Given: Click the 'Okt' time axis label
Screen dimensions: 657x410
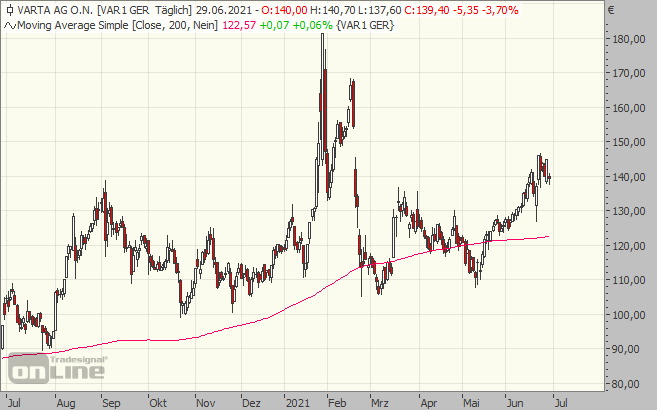Looking at the screenshot, I should [158, 403].
